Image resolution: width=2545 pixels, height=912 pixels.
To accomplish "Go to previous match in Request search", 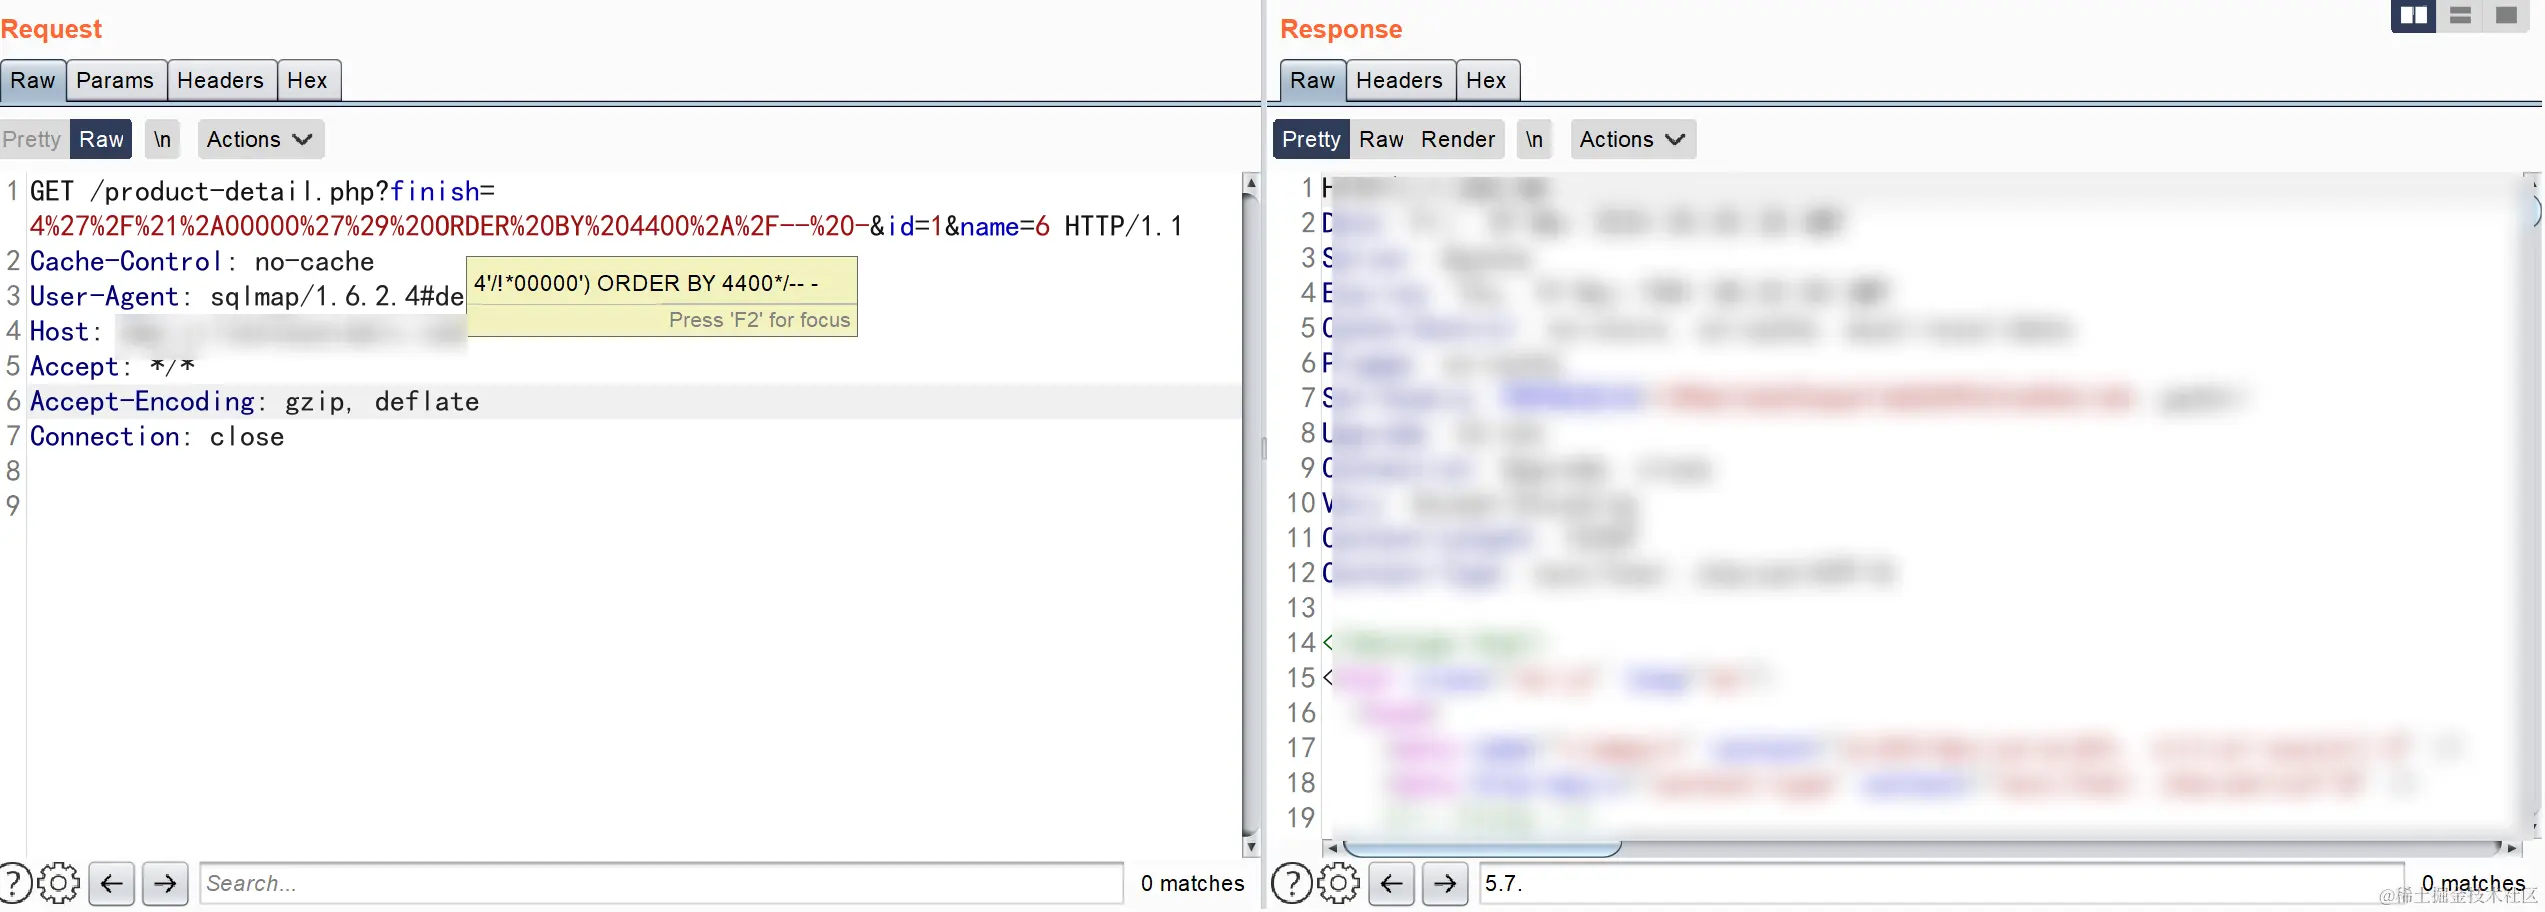I will [112, 883].
